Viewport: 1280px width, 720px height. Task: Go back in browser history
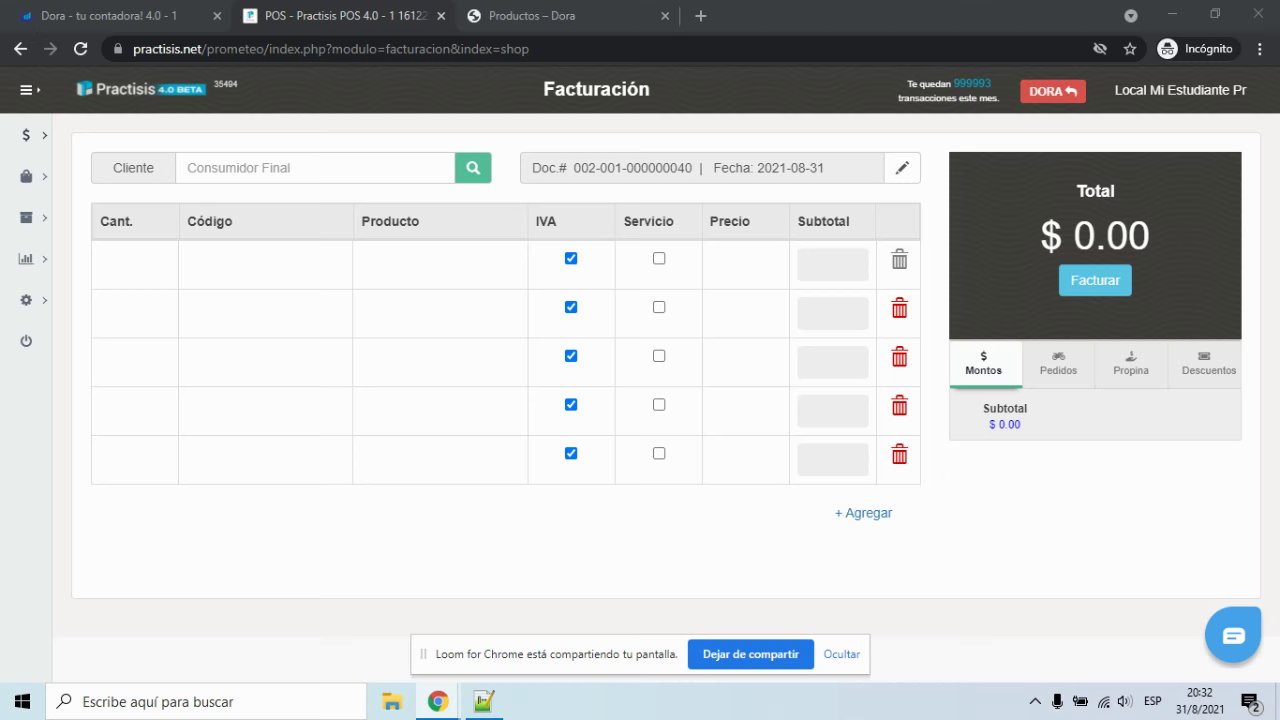tap(20, 48)
